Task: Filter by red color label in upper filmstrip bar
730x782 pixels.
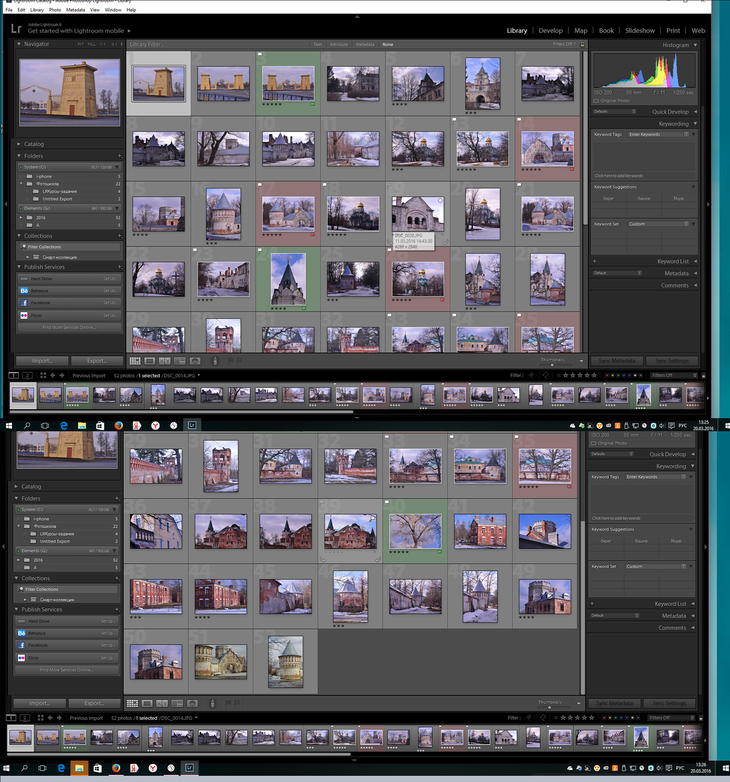Action: coord(606,375)
